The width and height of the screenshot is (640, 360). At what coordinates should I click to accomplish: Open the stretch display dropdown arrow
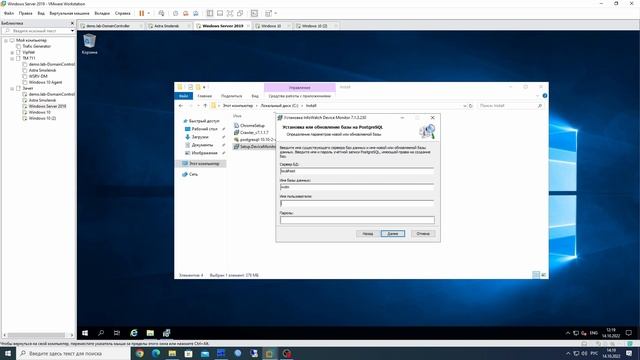click(276, 13)
